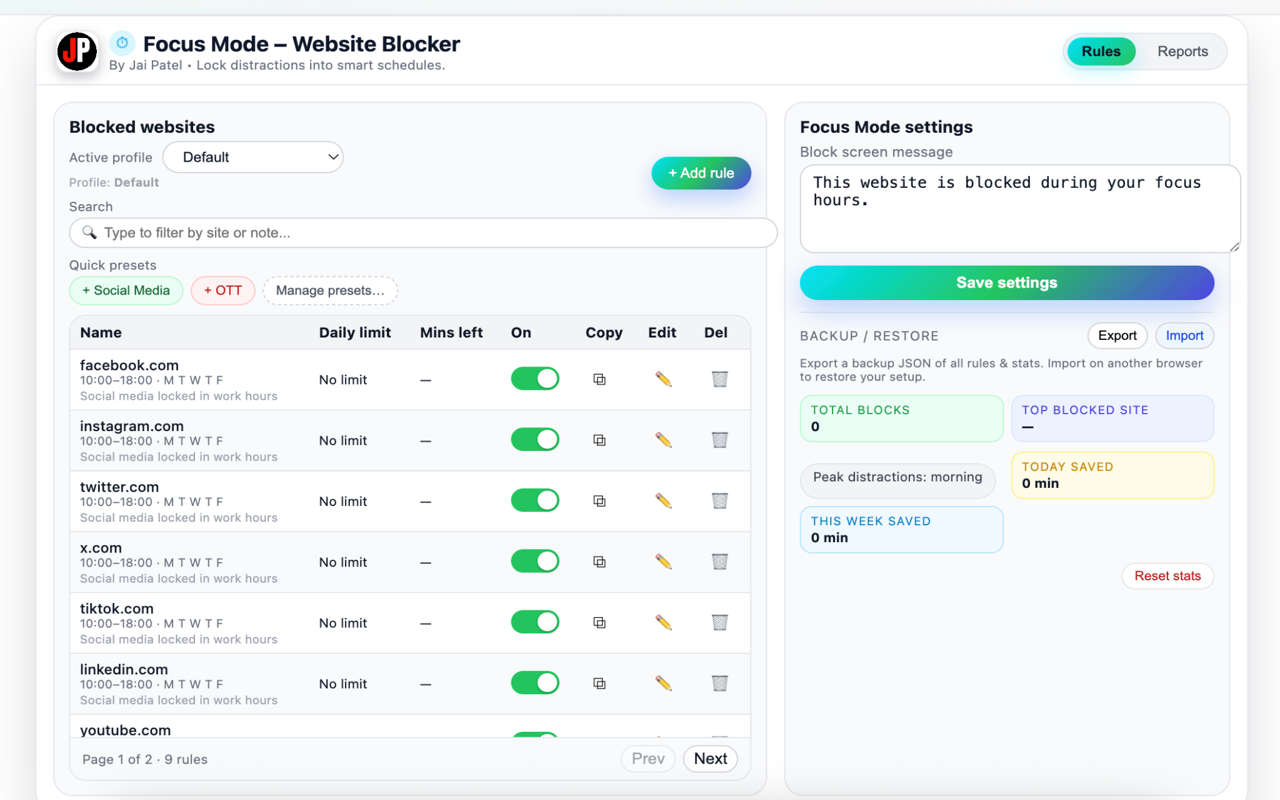Copy the x.com rule
Viewport: 1280px width, 800px height.
pos(599,563)
